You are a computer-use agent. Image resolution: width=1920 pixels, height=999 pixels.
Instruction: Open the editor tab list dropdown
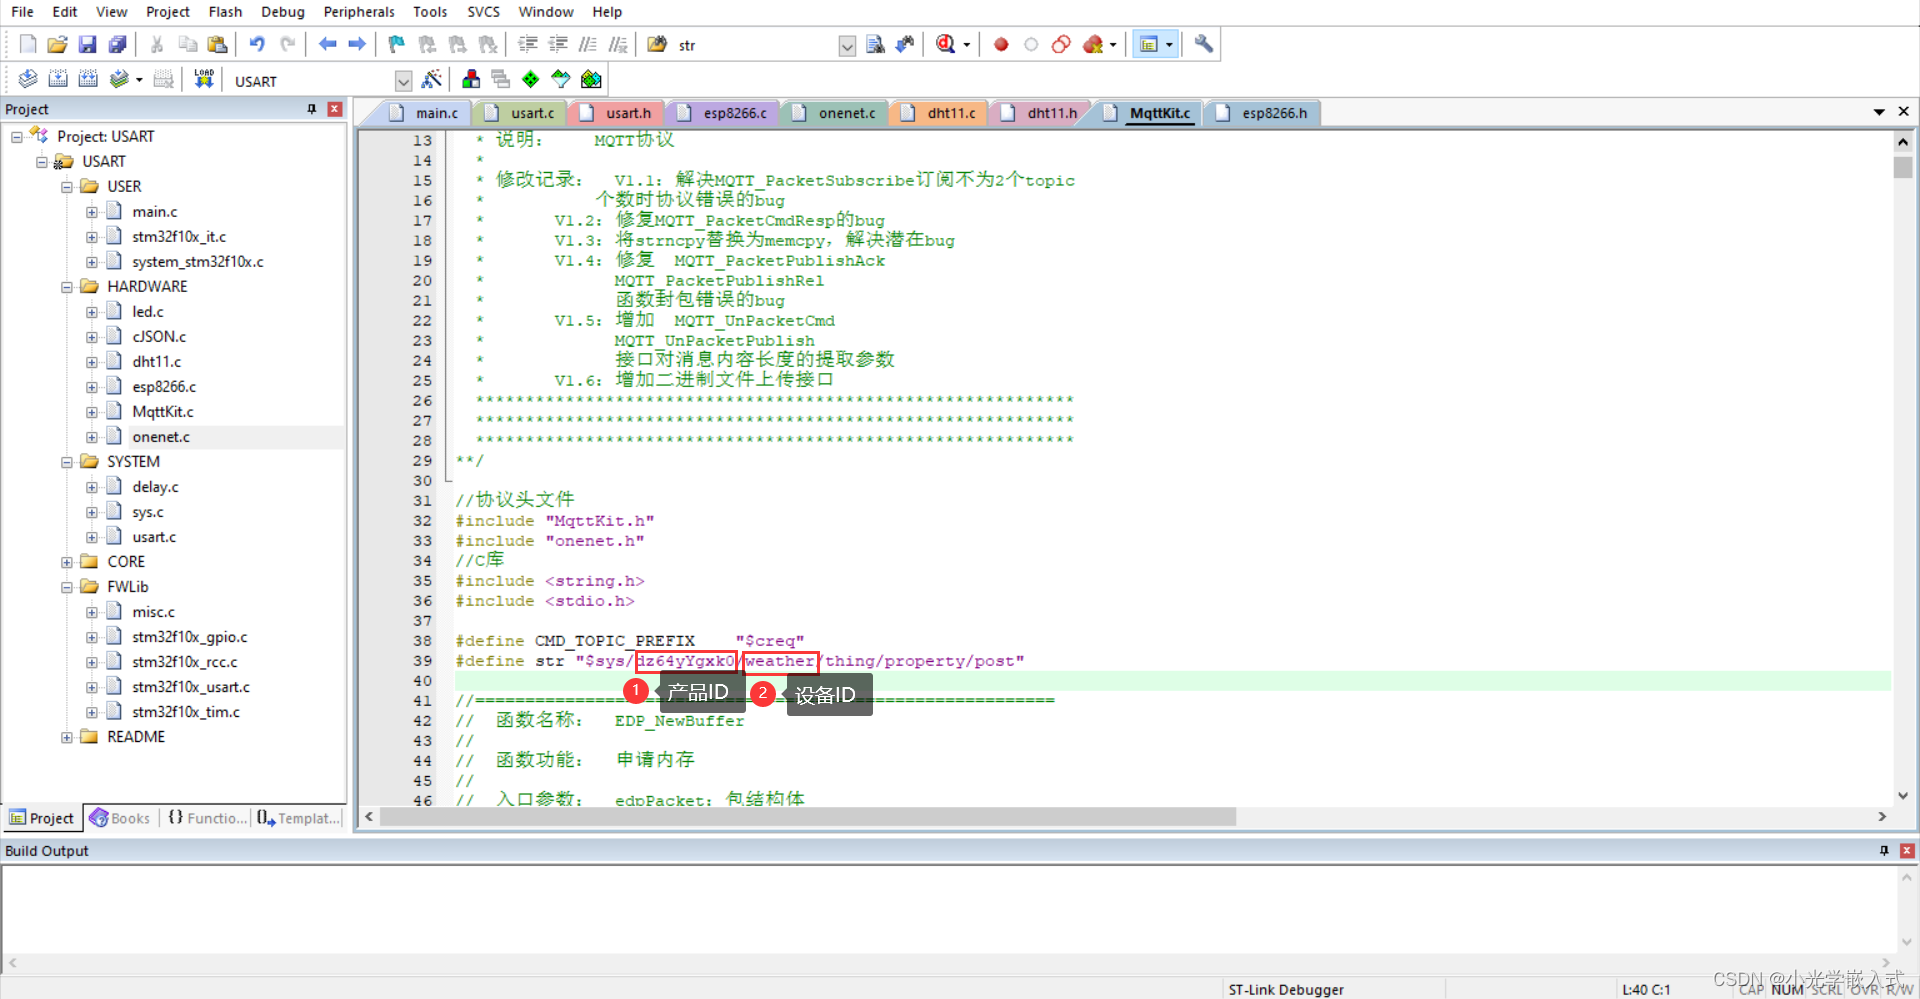point(1879,112)
